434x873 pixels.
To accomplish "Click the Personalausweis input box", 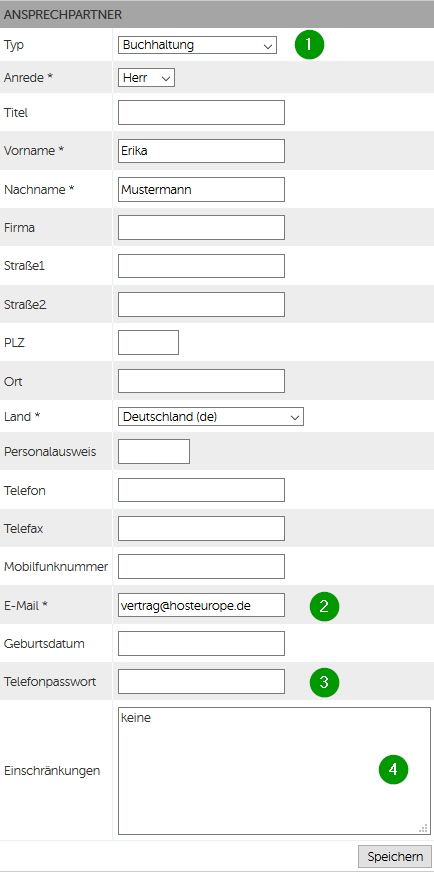I will (154, 452).
